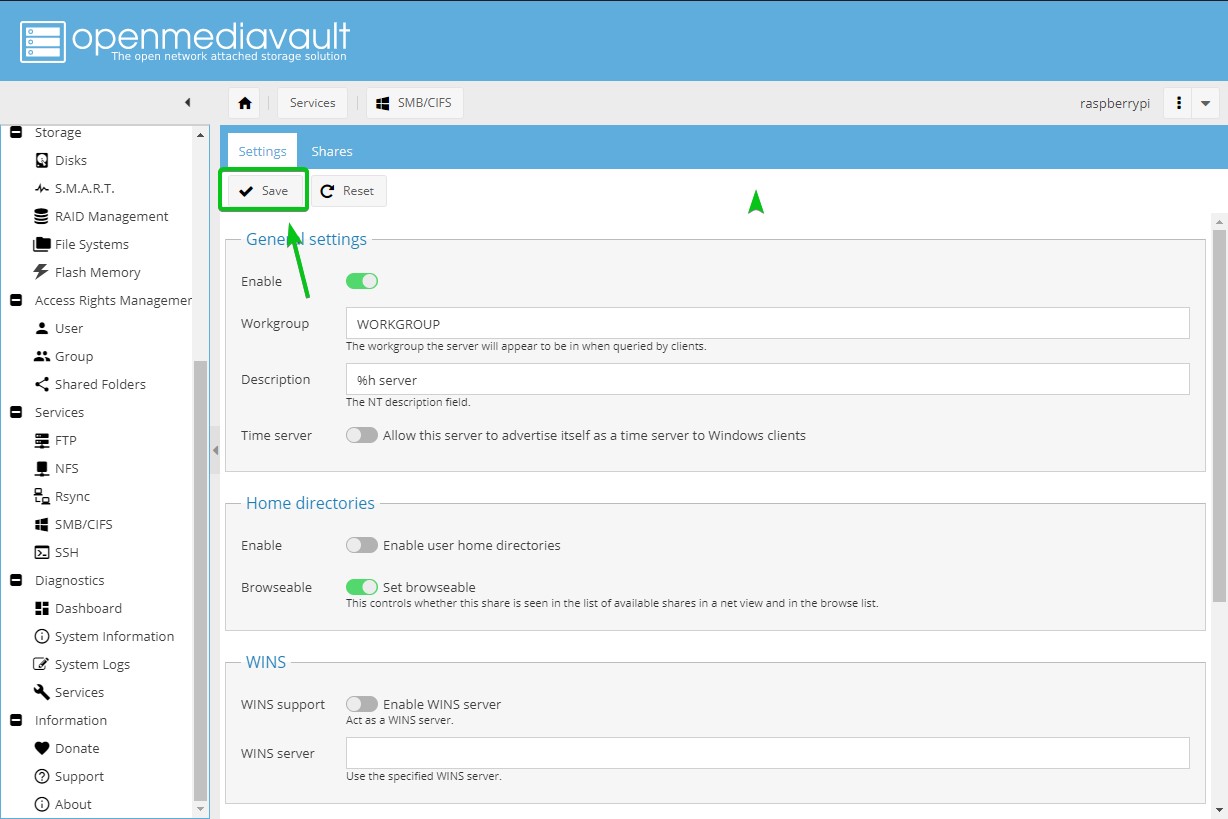Open the user dropdown arrow near raspberrypi

1205,103
